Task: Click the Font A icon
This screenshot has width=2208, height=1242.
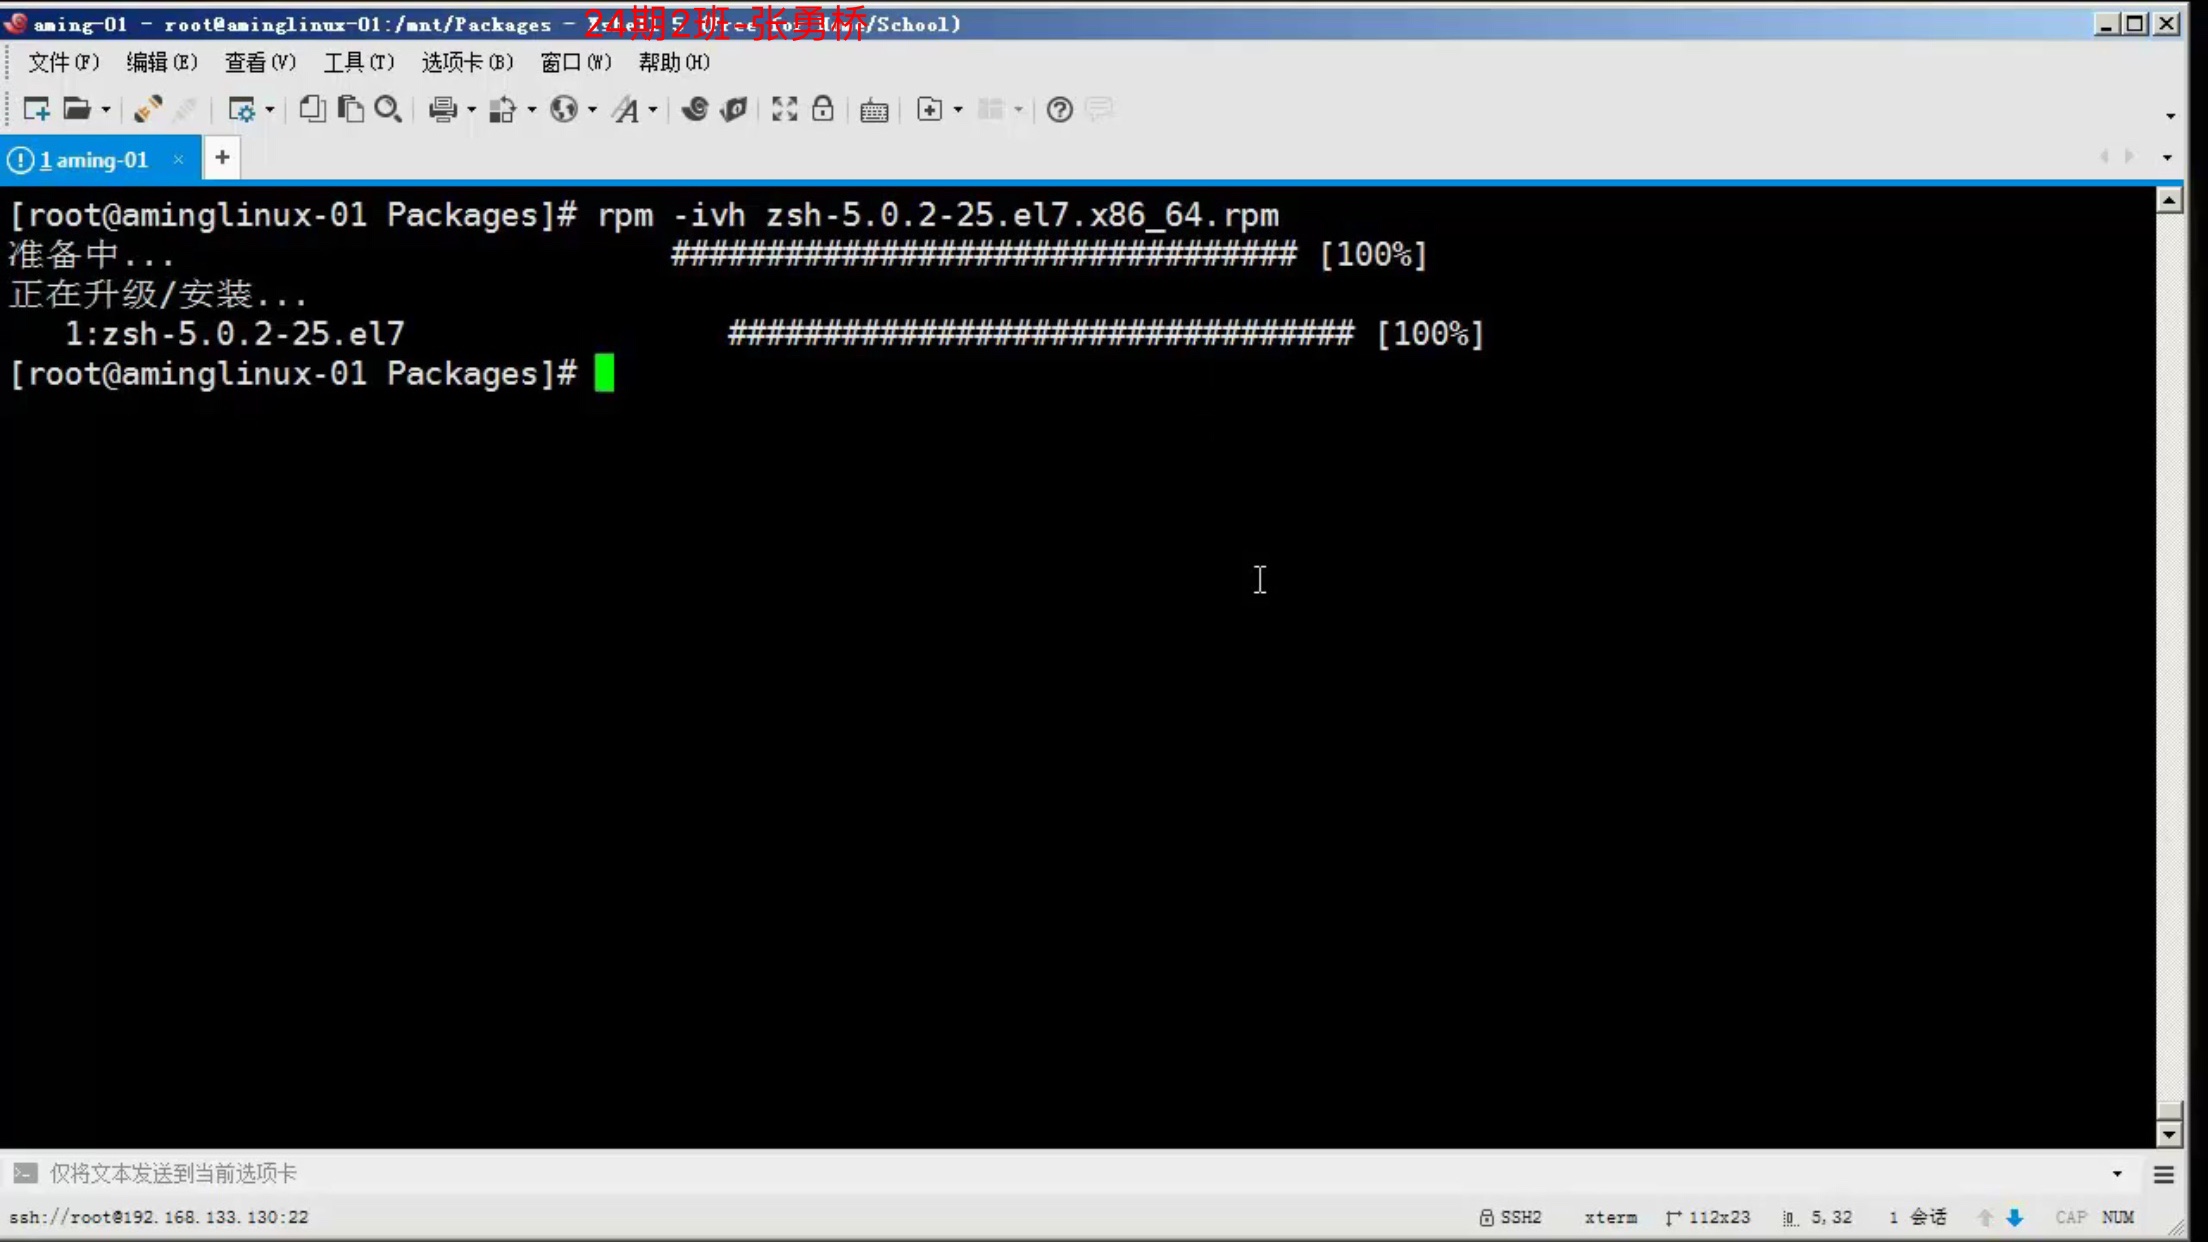Action: click(626, 109)
